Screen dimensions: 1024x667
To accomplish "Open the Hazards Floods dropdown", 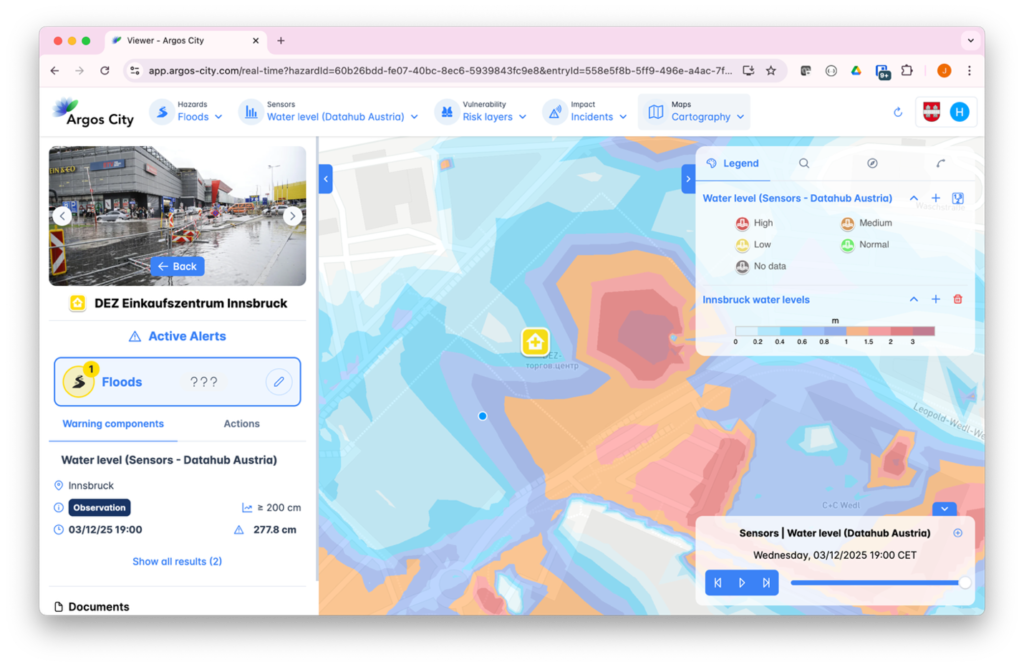I will [186, 111].
